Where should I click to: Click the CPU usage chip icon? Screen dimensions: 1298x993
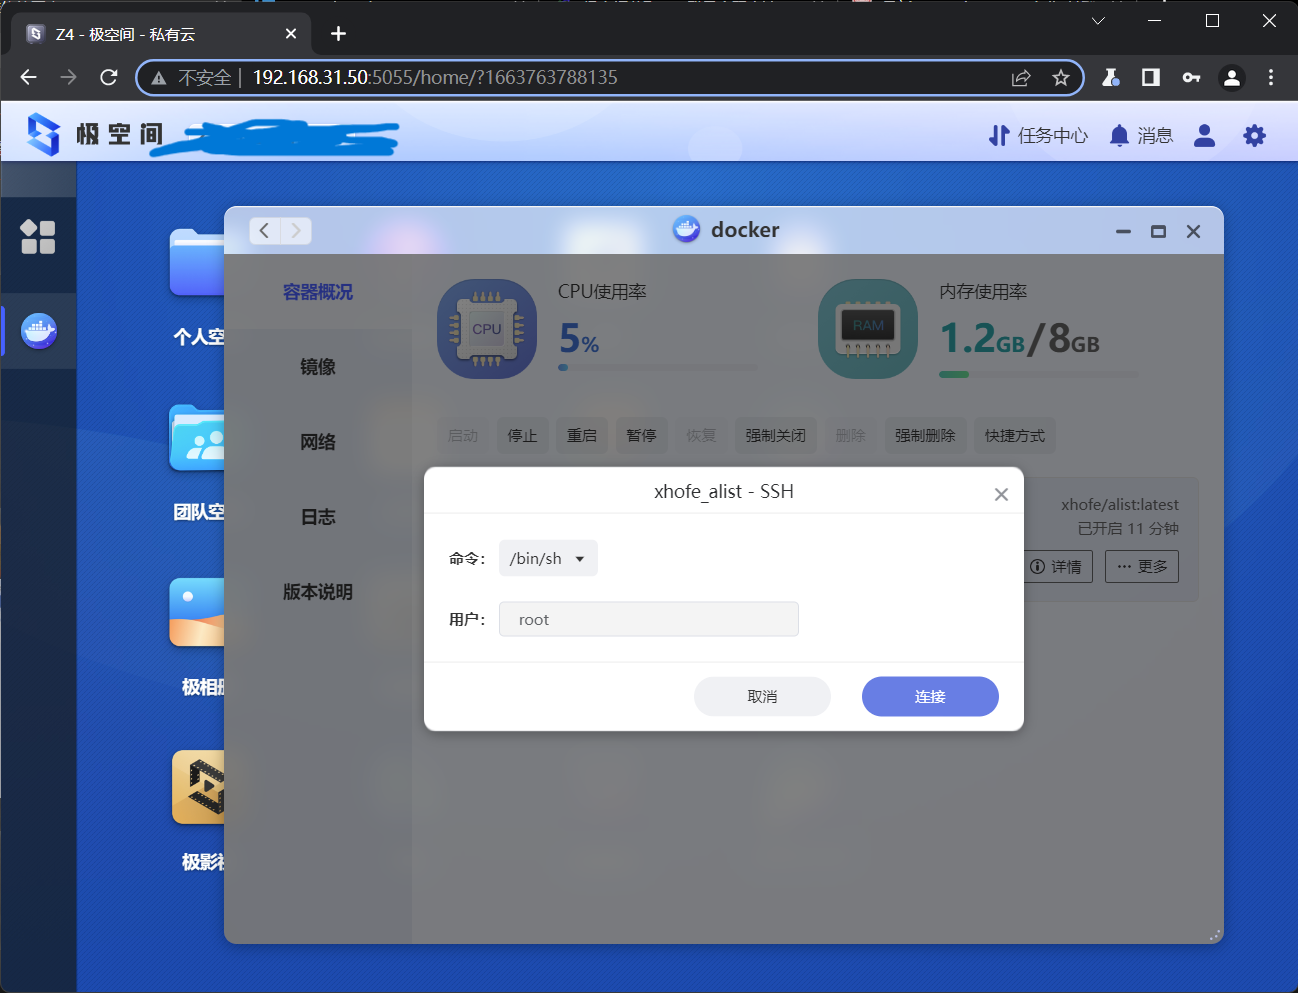487,329
